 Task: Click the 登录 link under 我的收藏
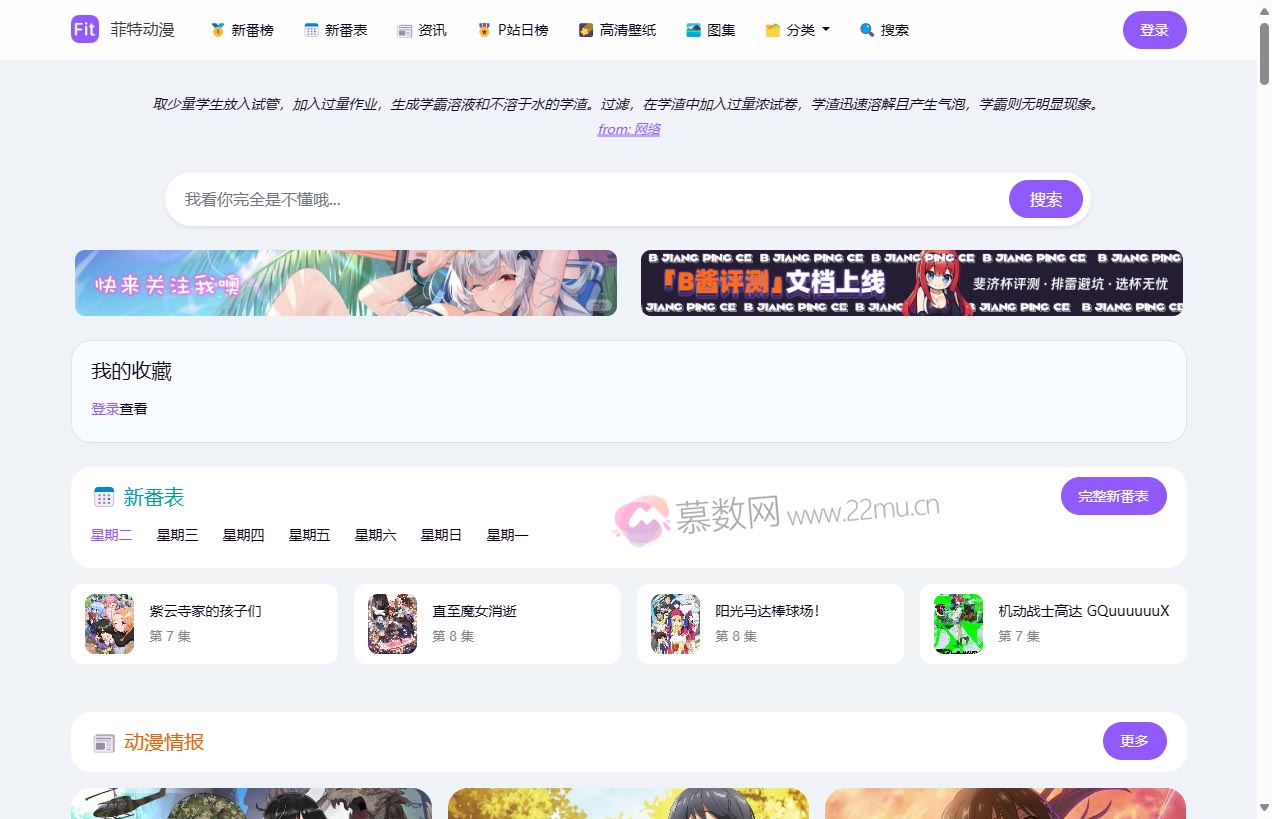pyautogui.click(x=105, y=409)
